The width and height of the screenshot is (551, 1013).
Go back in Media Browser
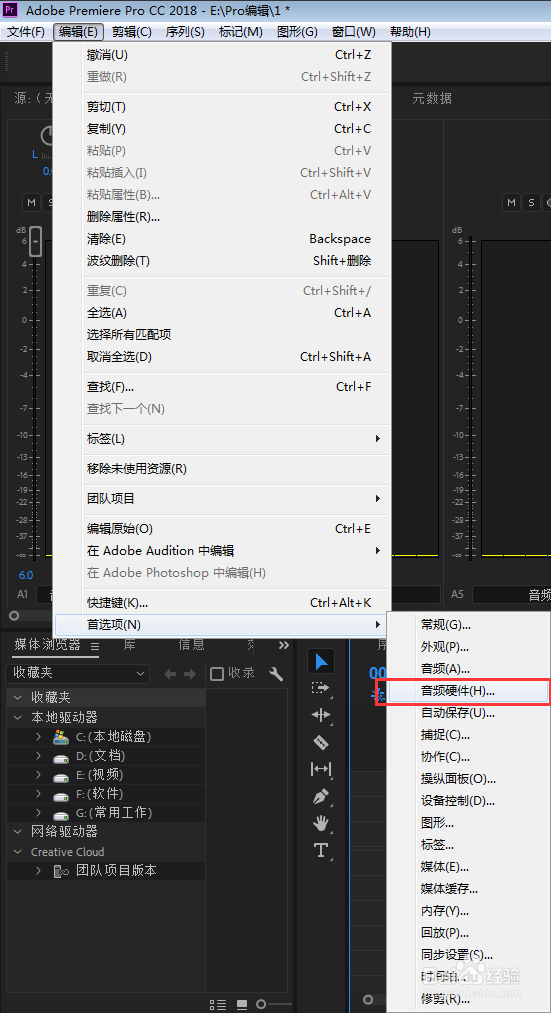[x=170, y=674]
